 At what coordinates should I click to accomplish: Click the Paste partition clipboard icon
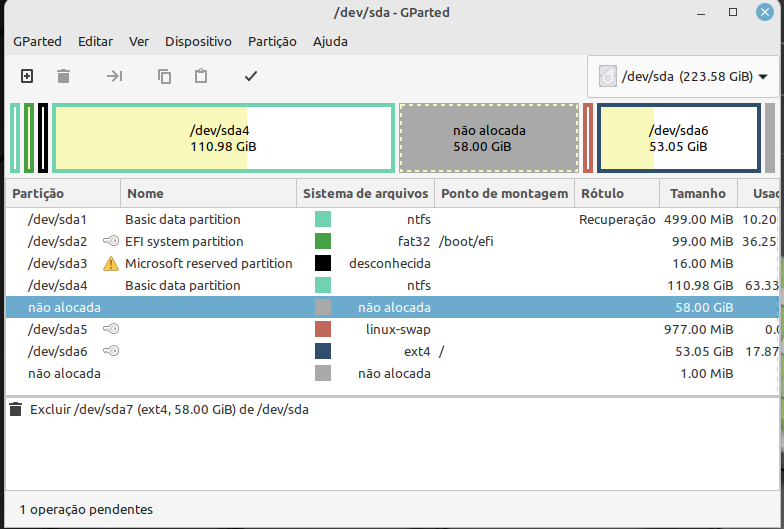(x=201, y=76)
